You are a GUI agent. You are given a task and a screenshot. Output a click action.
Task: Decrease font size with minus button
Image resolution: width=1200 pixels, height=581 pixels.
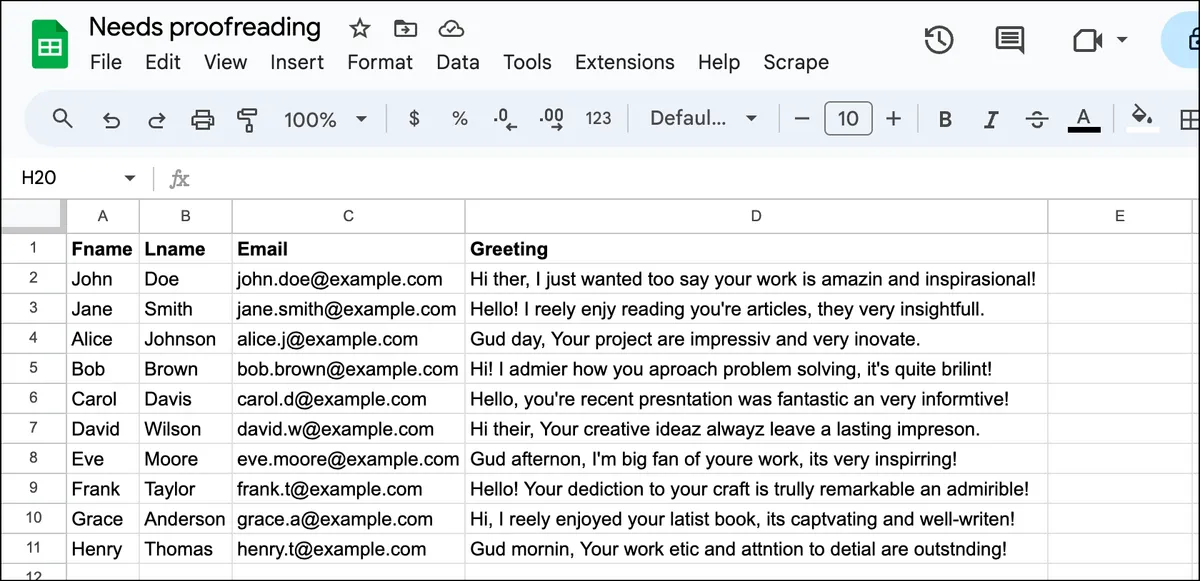point(801,119)
